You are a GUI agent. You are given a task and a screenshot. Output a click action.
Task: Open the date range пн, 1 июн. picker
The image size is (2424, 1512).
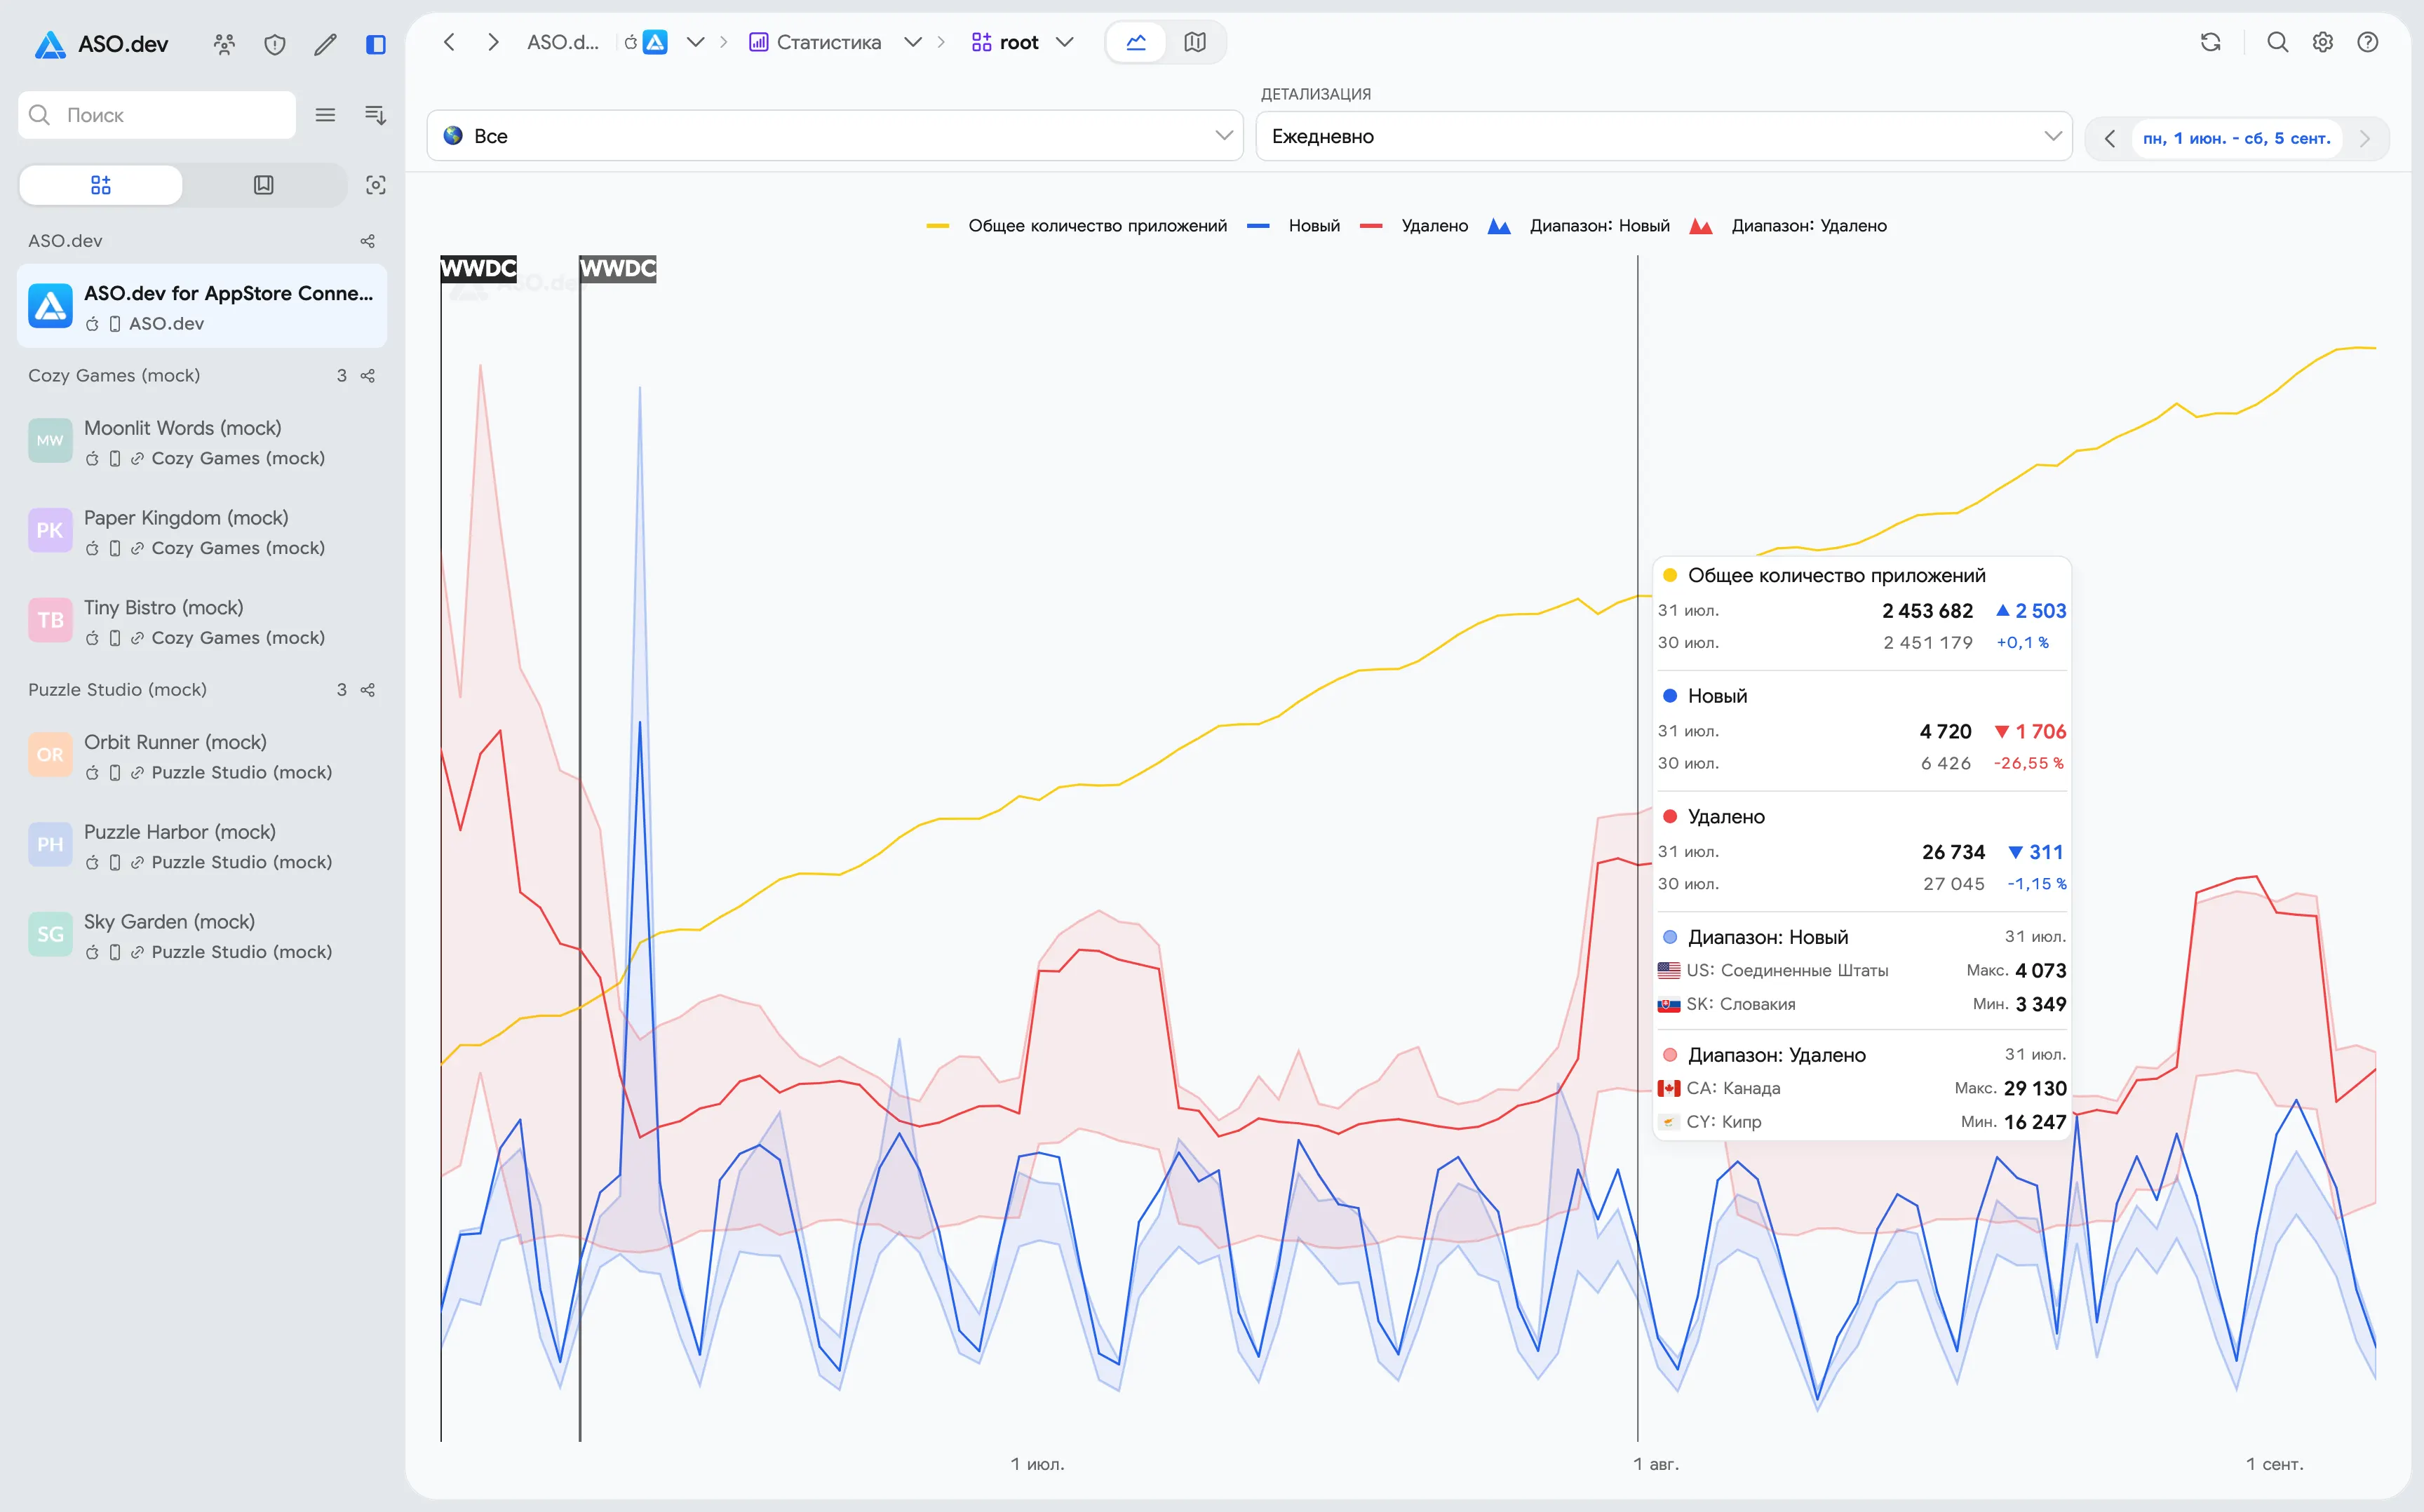pos(2237,138)
